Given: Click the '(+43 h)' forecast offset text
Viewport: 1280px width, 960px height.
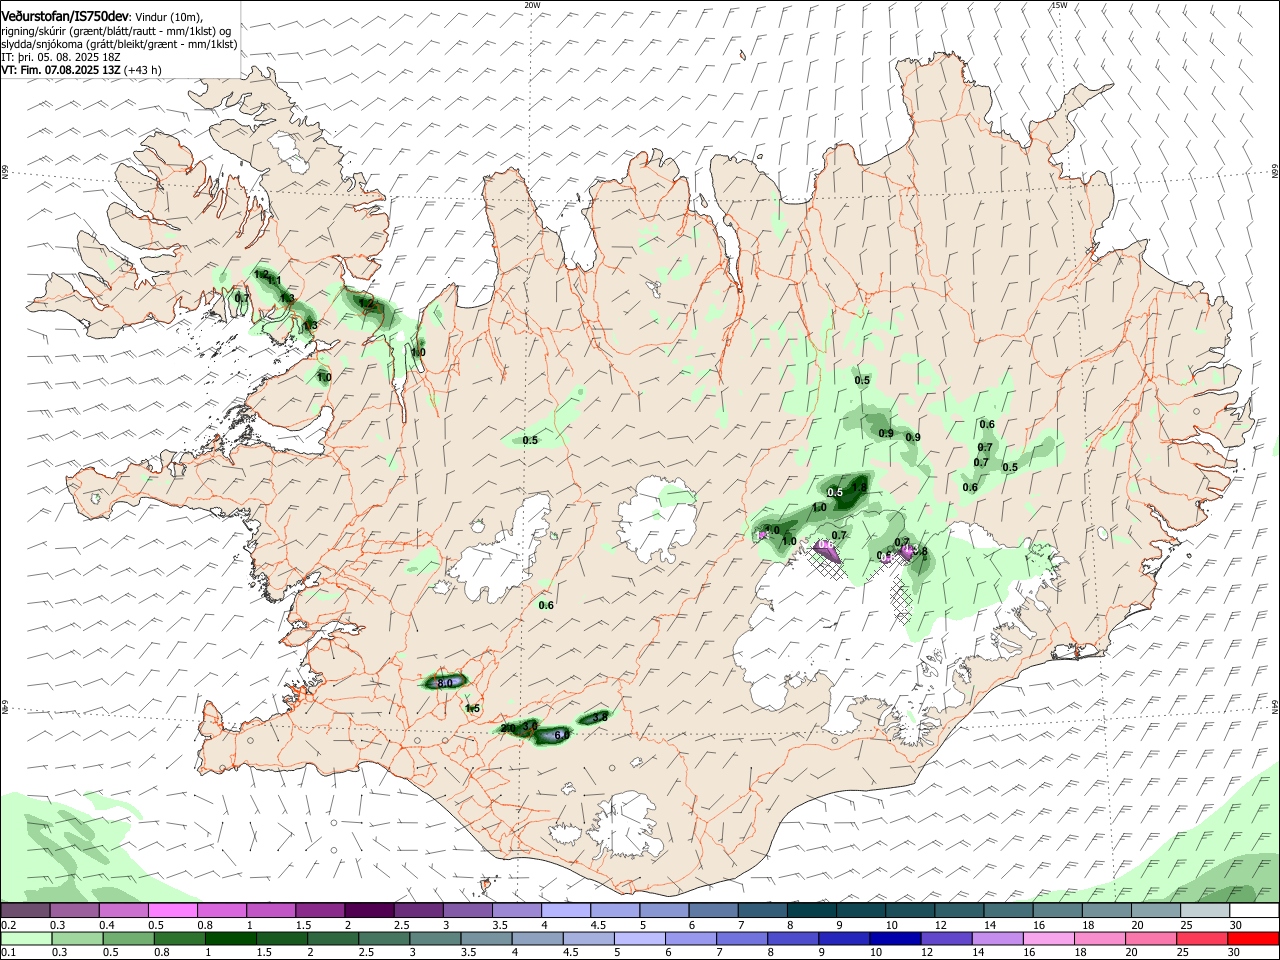Looking at the screenshot, I should point(143,70).
